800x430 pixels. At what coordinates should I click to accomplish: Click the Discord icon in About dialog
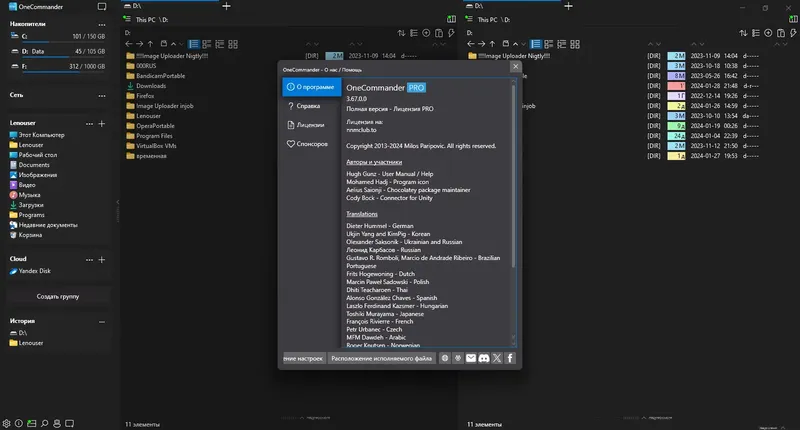(484, 358)
